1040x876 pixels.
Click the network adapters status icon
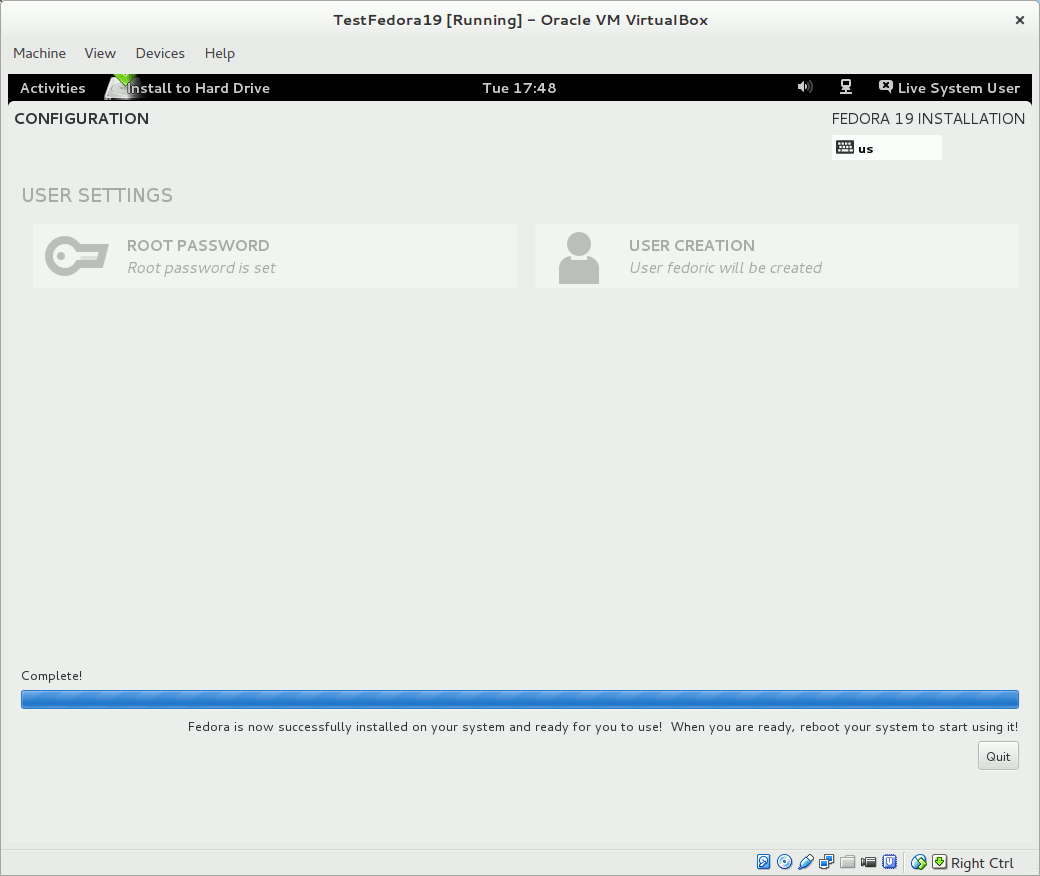[827, 862]
